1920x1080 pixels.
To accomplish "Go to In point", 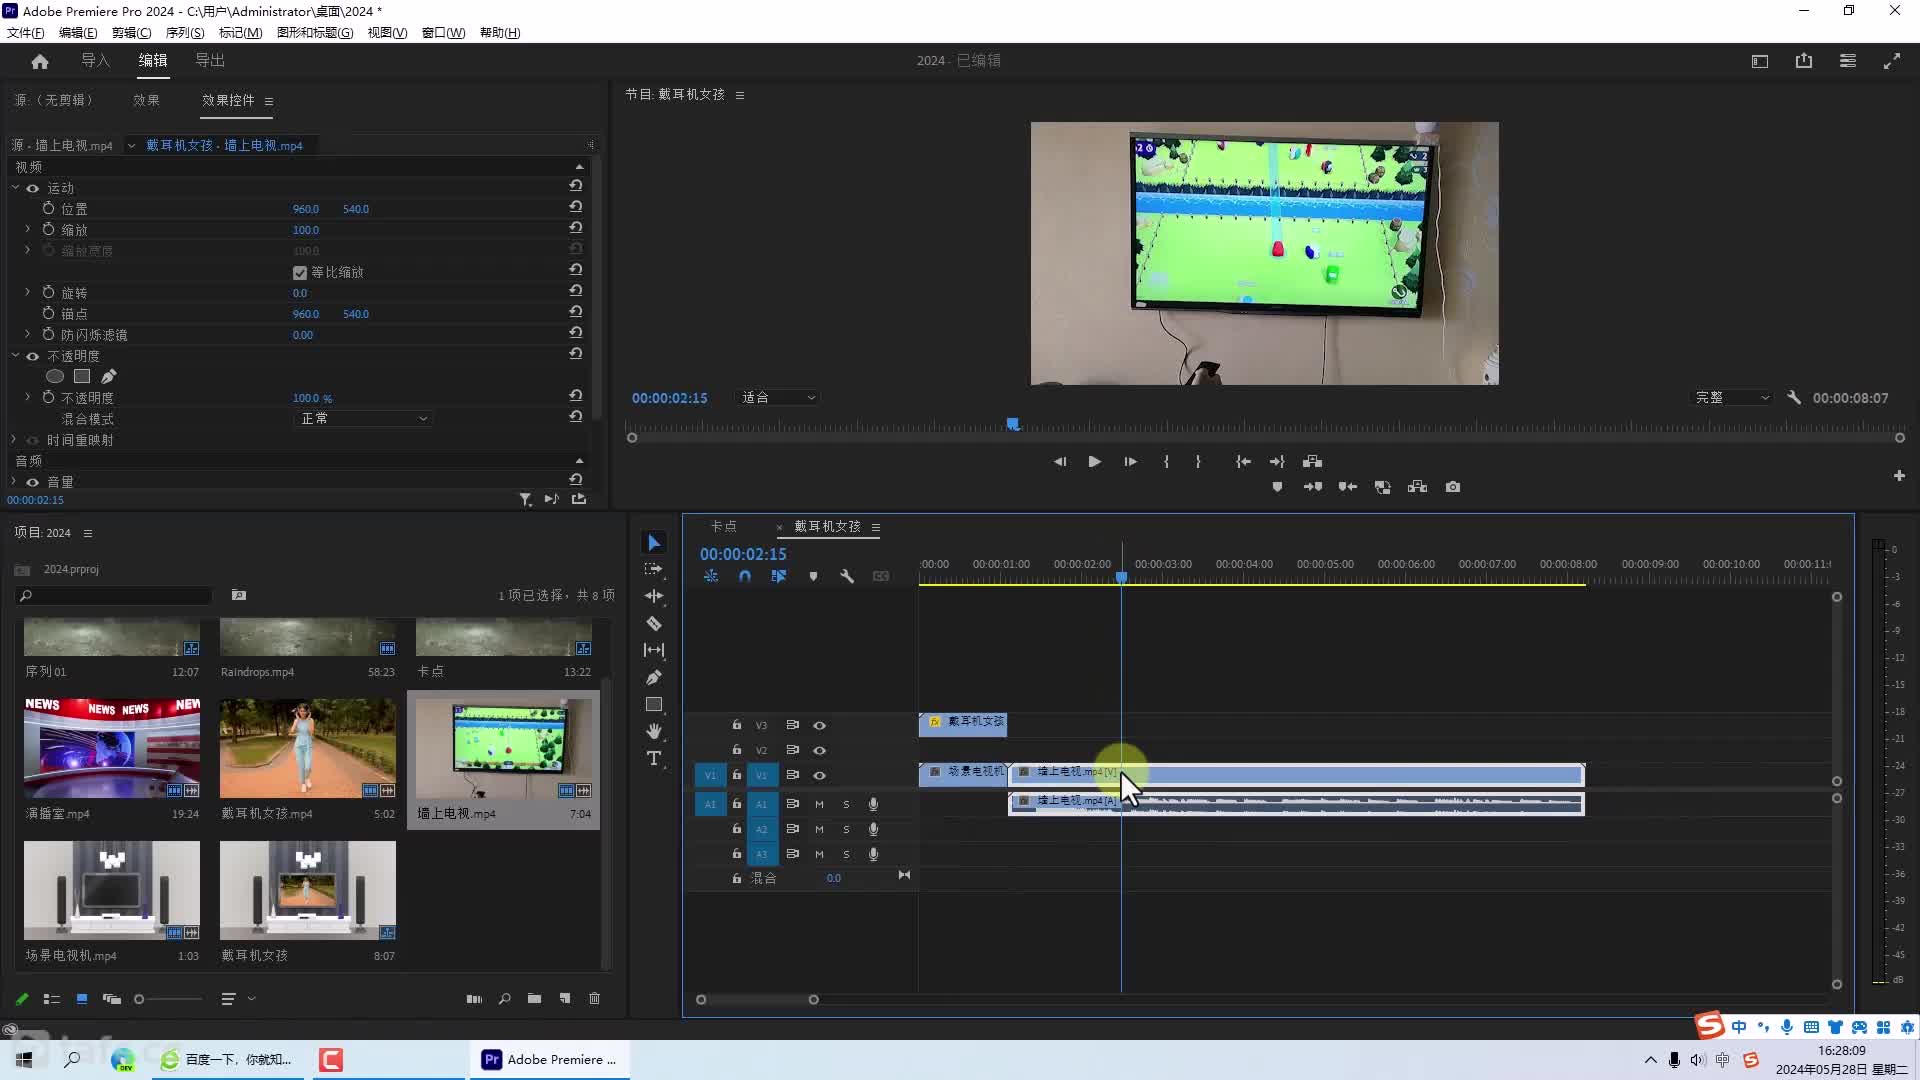I will (x=1243, y=461).
